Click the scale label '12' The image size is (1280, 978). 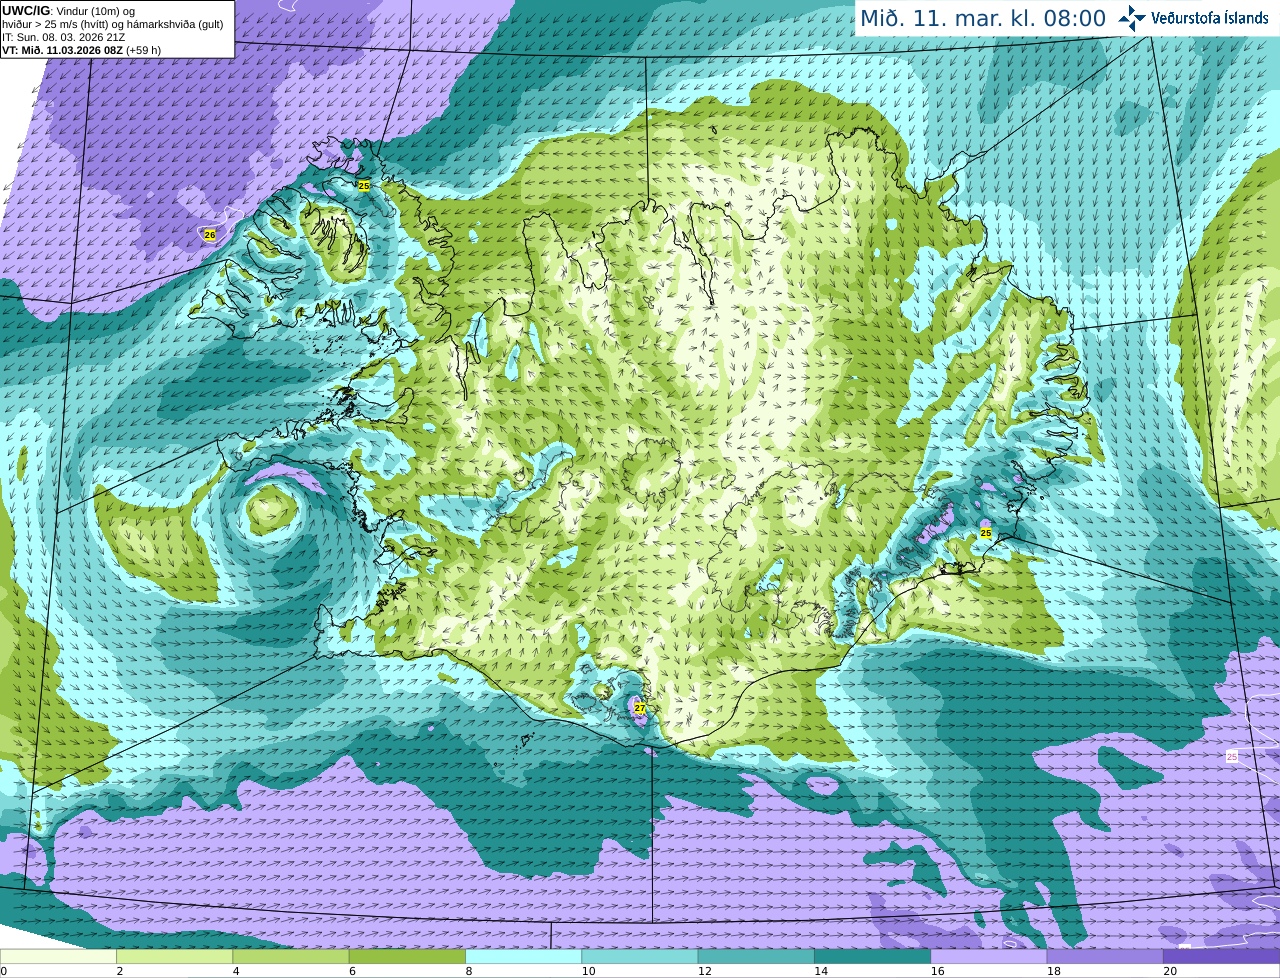tap(704, 971)
